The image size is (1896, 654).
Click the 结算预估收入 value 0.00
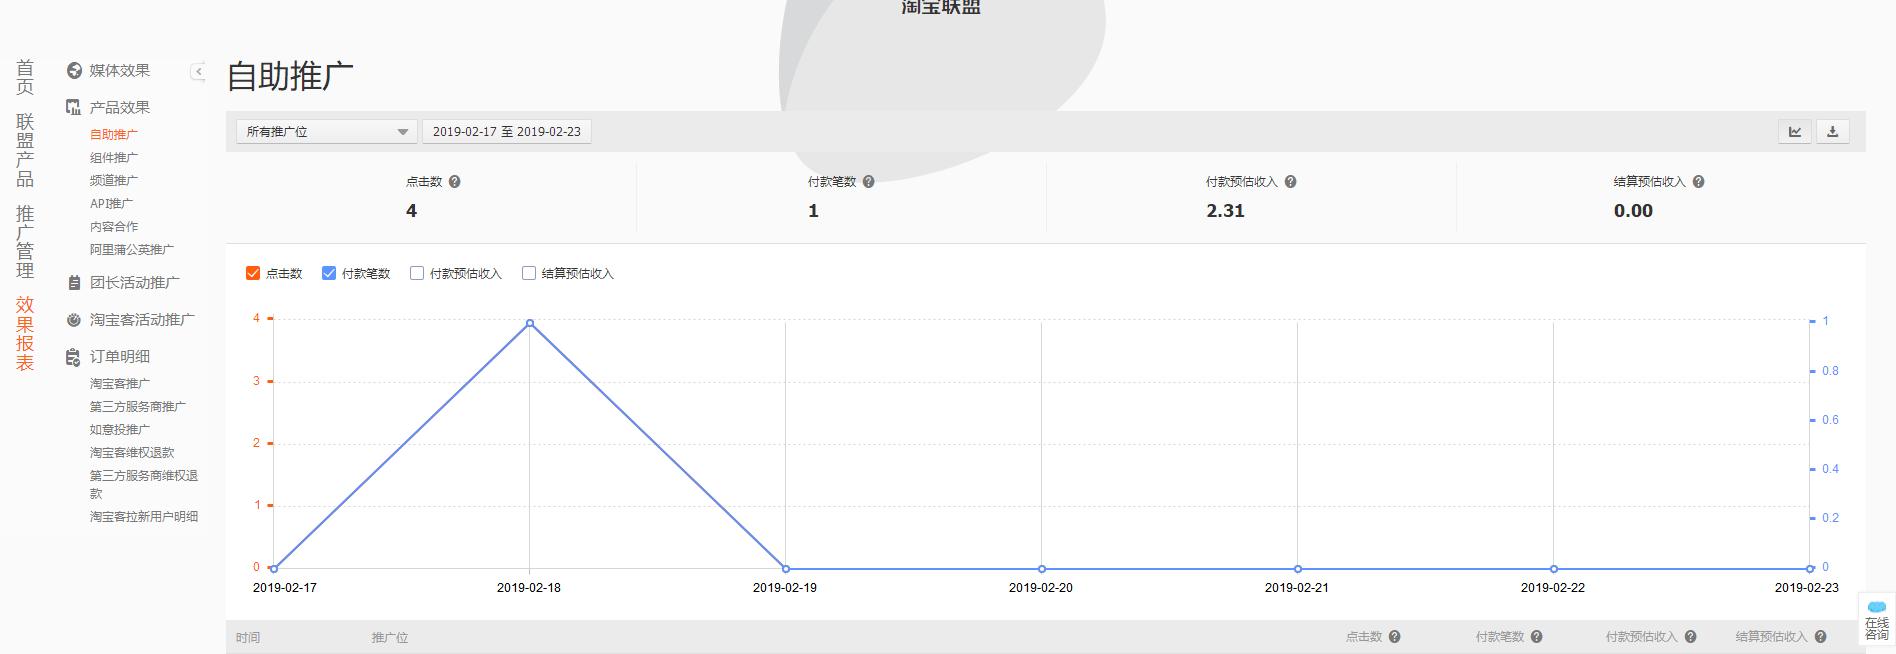[x=1633, y=211]
